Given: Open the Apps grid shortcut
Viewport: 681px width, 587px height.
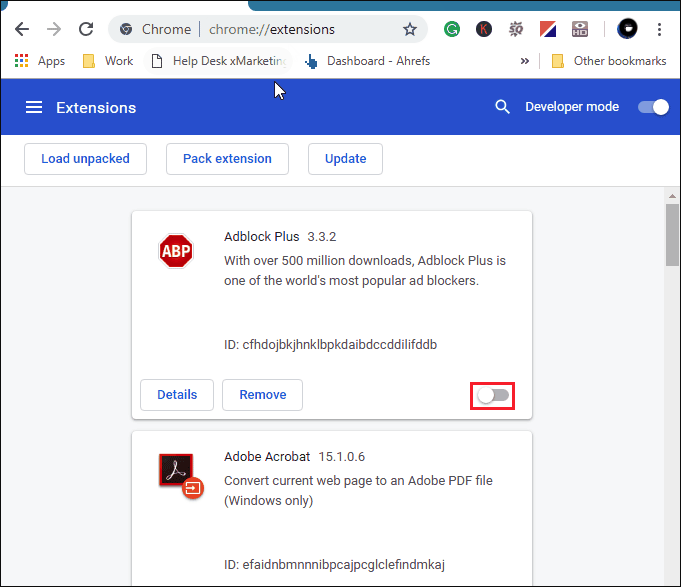Looking at the screenshot, I should (40, 61).
